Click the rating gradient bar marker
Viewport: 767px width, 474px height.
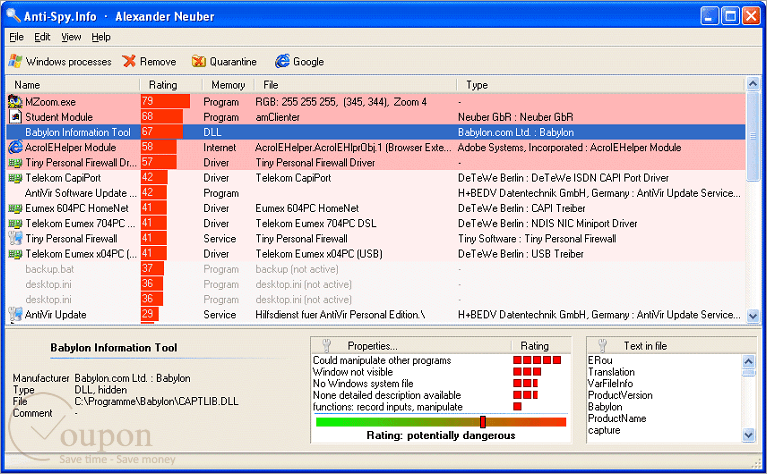click(x=482, y=422)
